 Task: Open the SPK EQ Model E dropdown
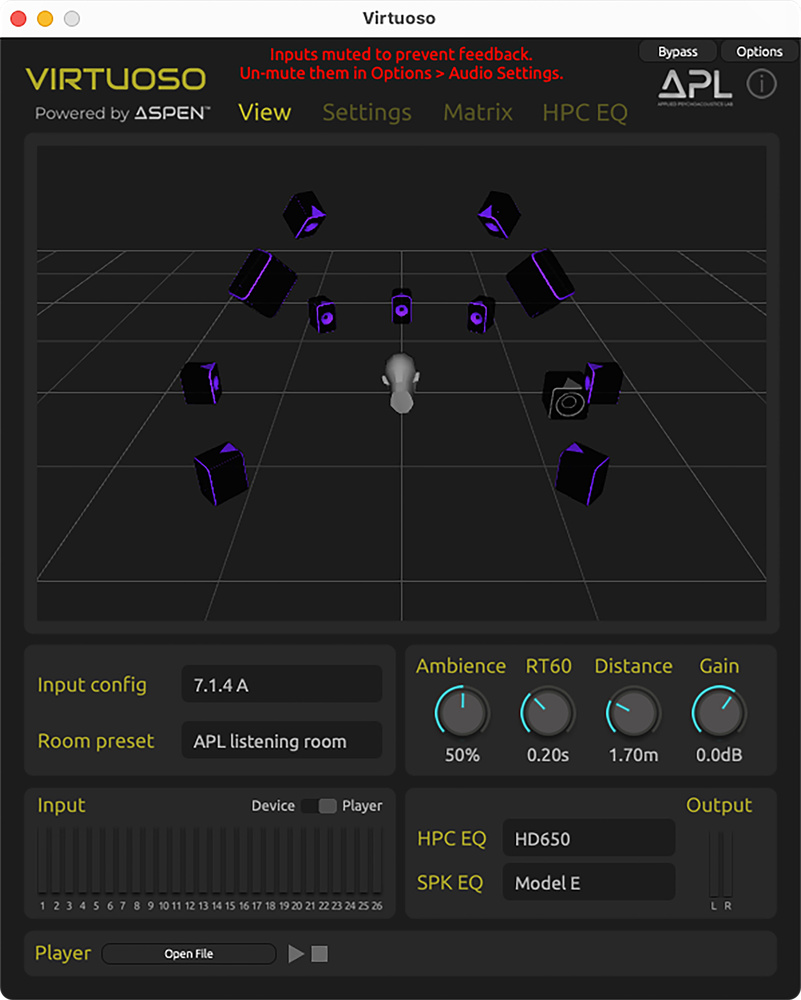(588, 883)
